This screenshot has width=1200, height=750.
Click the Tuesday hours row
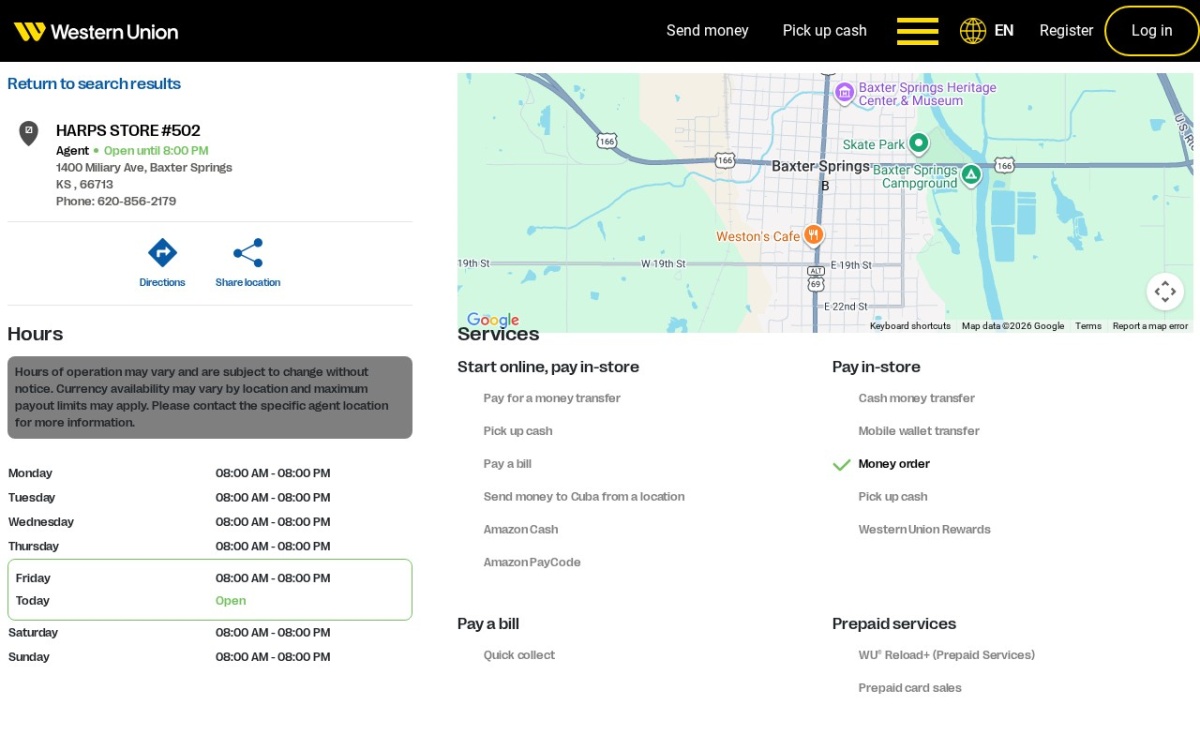[209, 497]
